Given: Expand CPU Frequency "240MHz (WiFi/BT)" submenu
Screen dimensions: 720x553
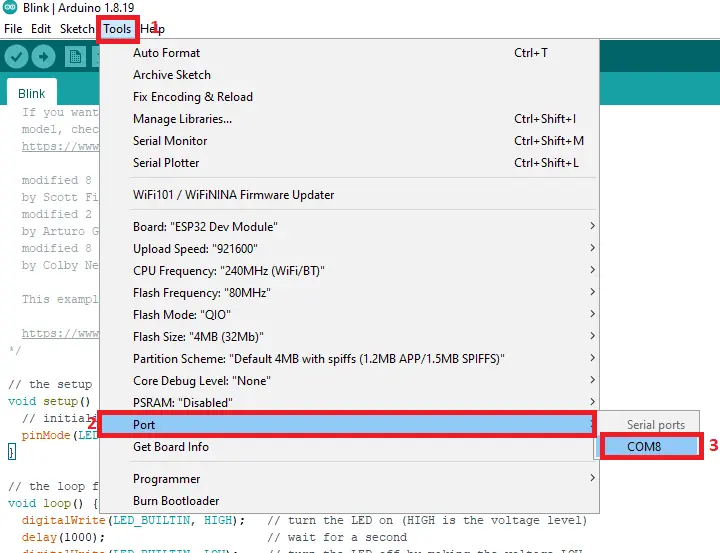Looking at the screenshot, I should [x=349, y=271].
